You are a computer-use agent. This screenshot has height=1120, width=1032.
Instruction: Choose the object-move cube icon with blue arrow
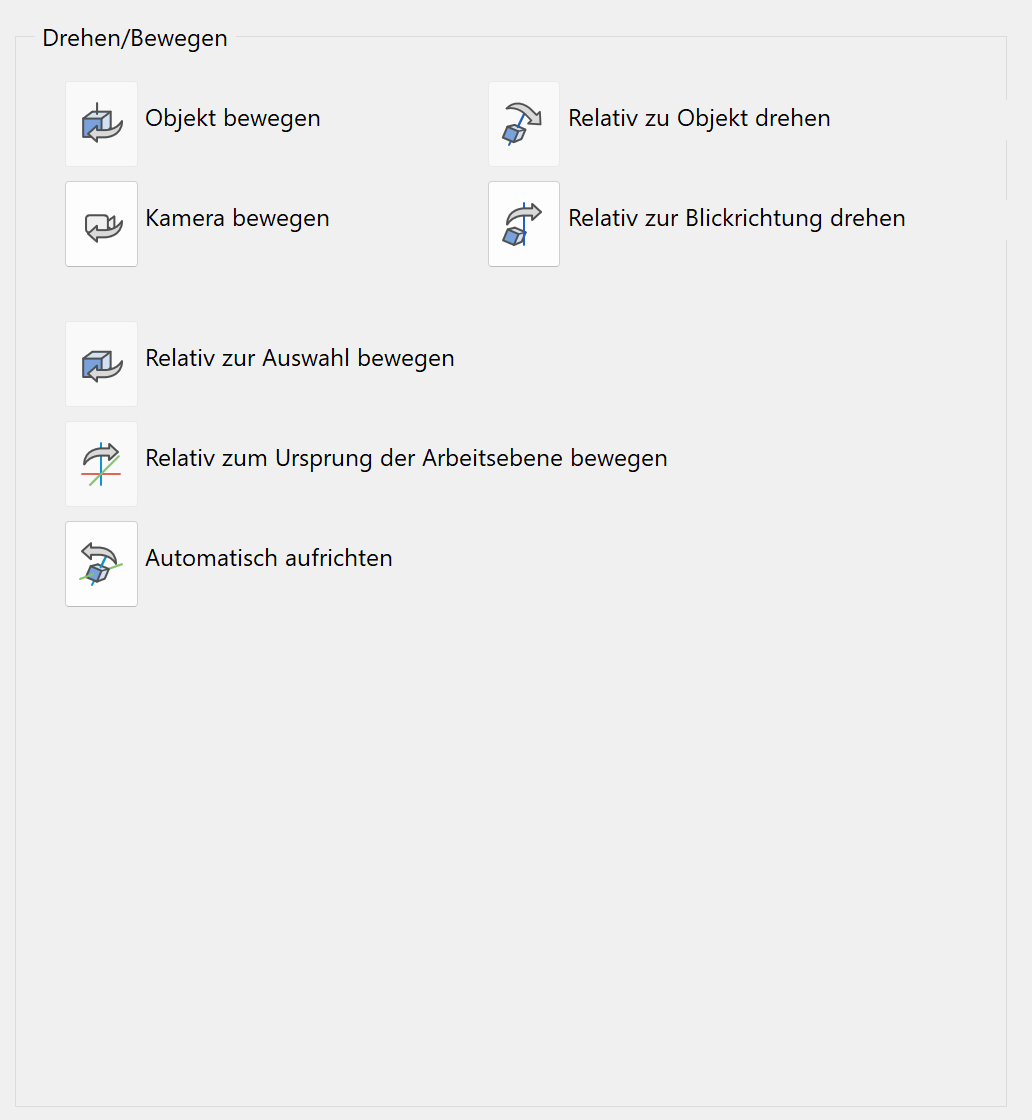(101, 123)
